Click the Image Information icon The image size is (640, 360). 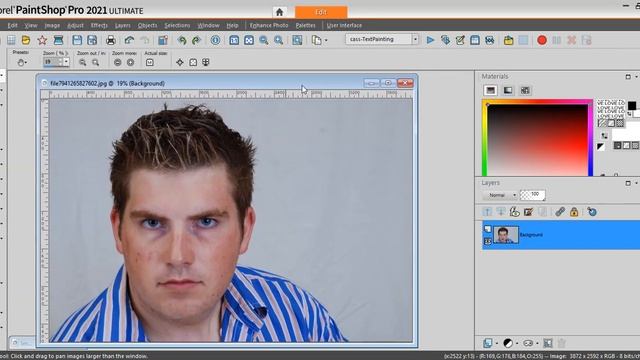click(216, 40)
